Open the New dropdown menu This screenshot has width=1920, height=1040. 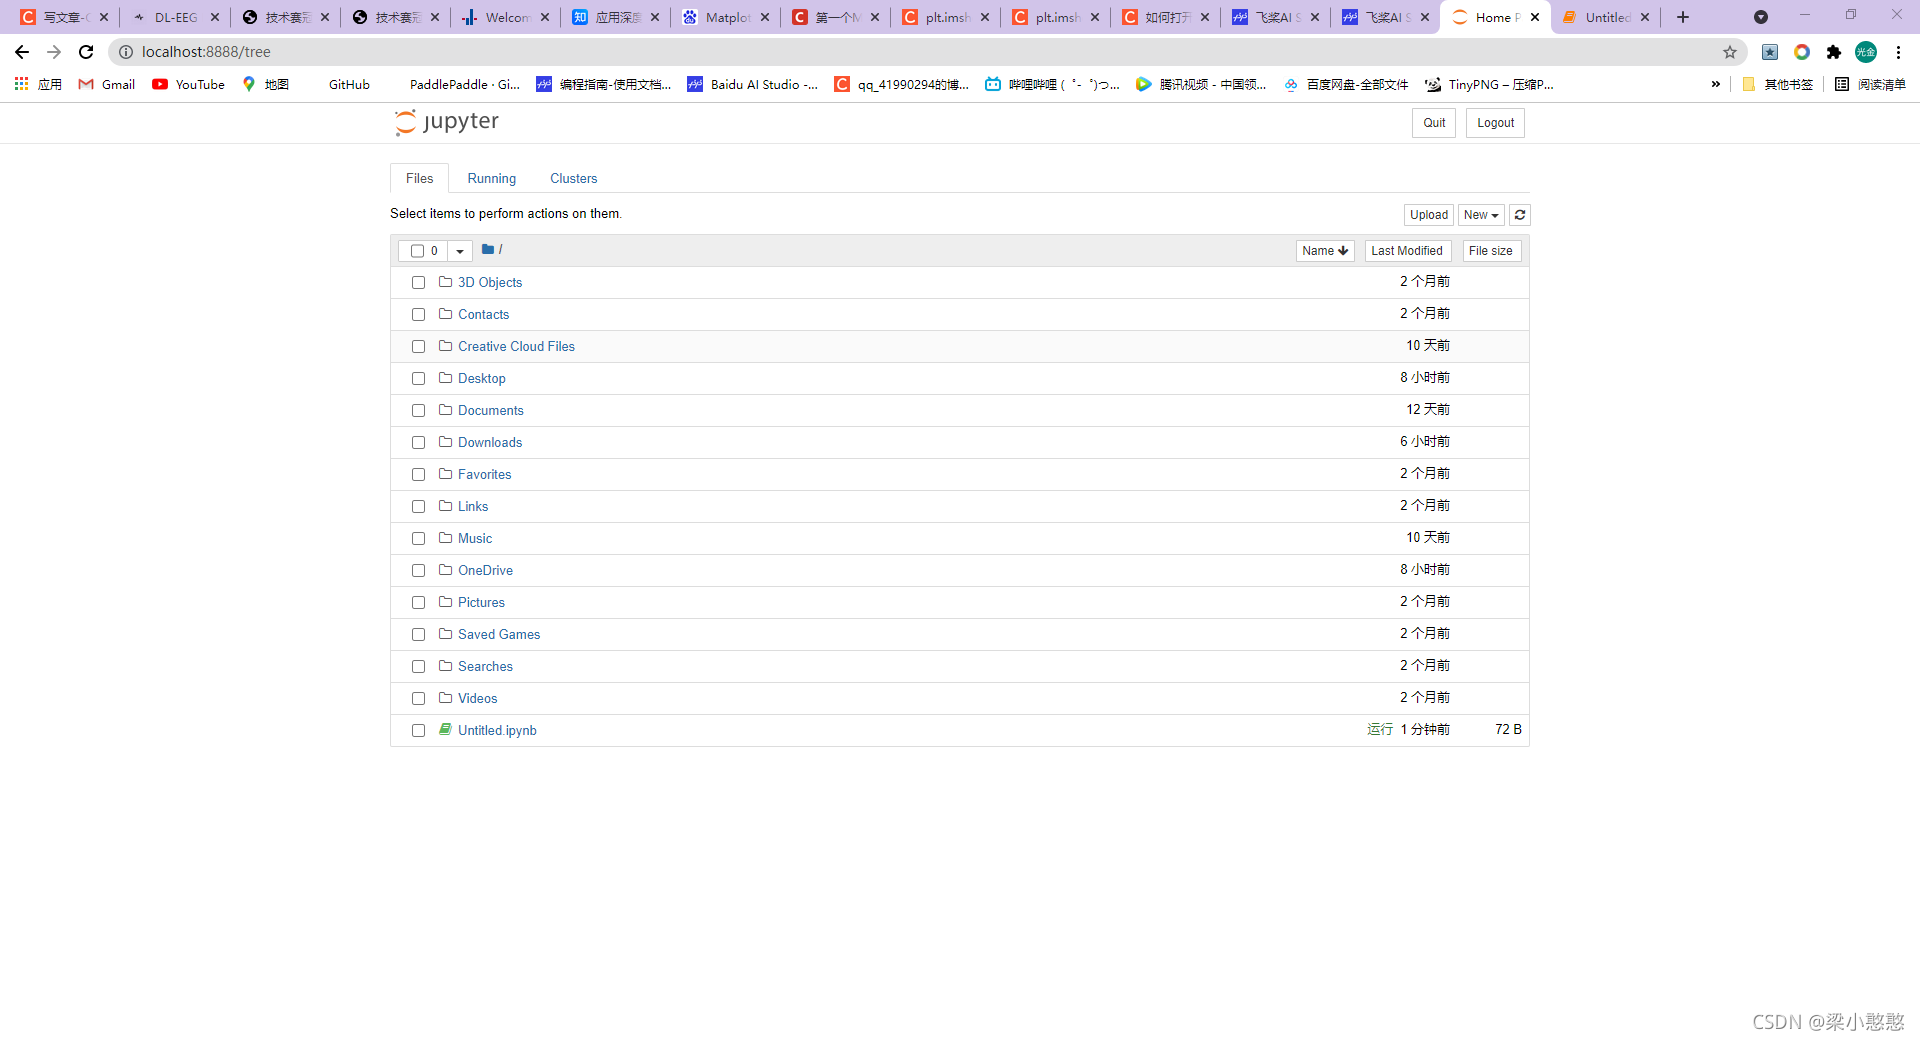(1481, 215)
